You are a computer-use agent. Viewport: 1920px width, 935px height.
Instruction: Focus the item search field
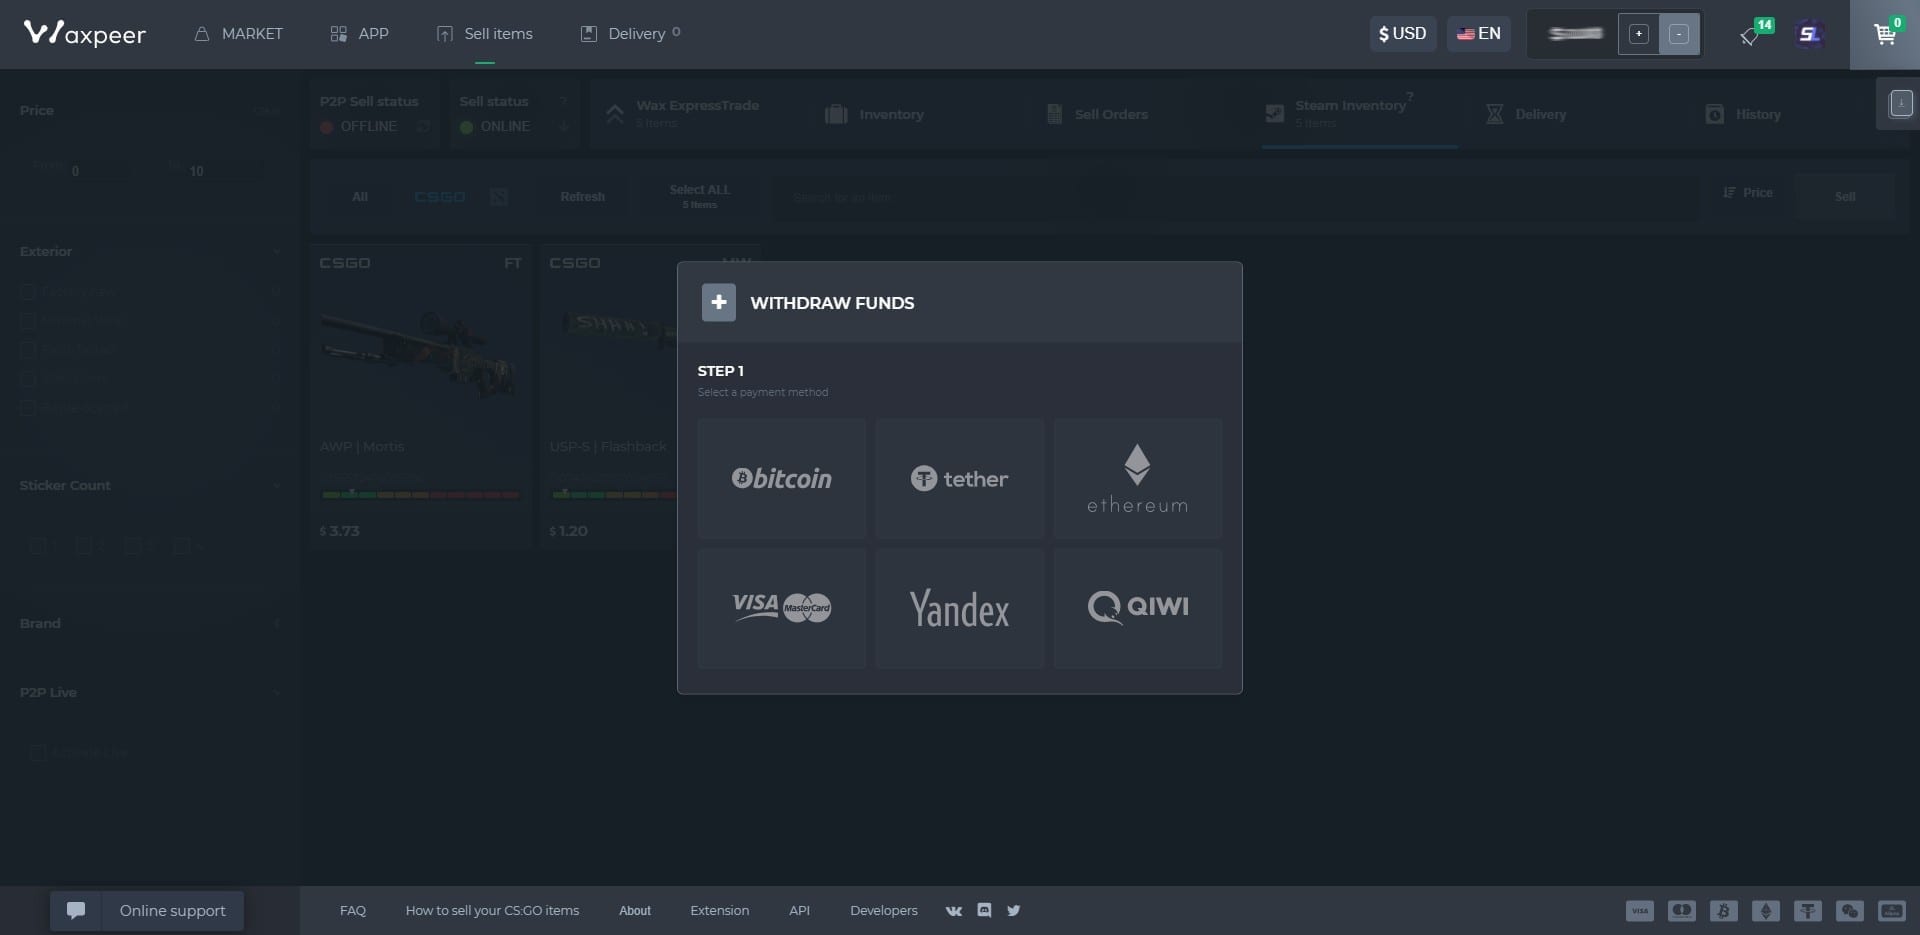(x=1235, y=197)
